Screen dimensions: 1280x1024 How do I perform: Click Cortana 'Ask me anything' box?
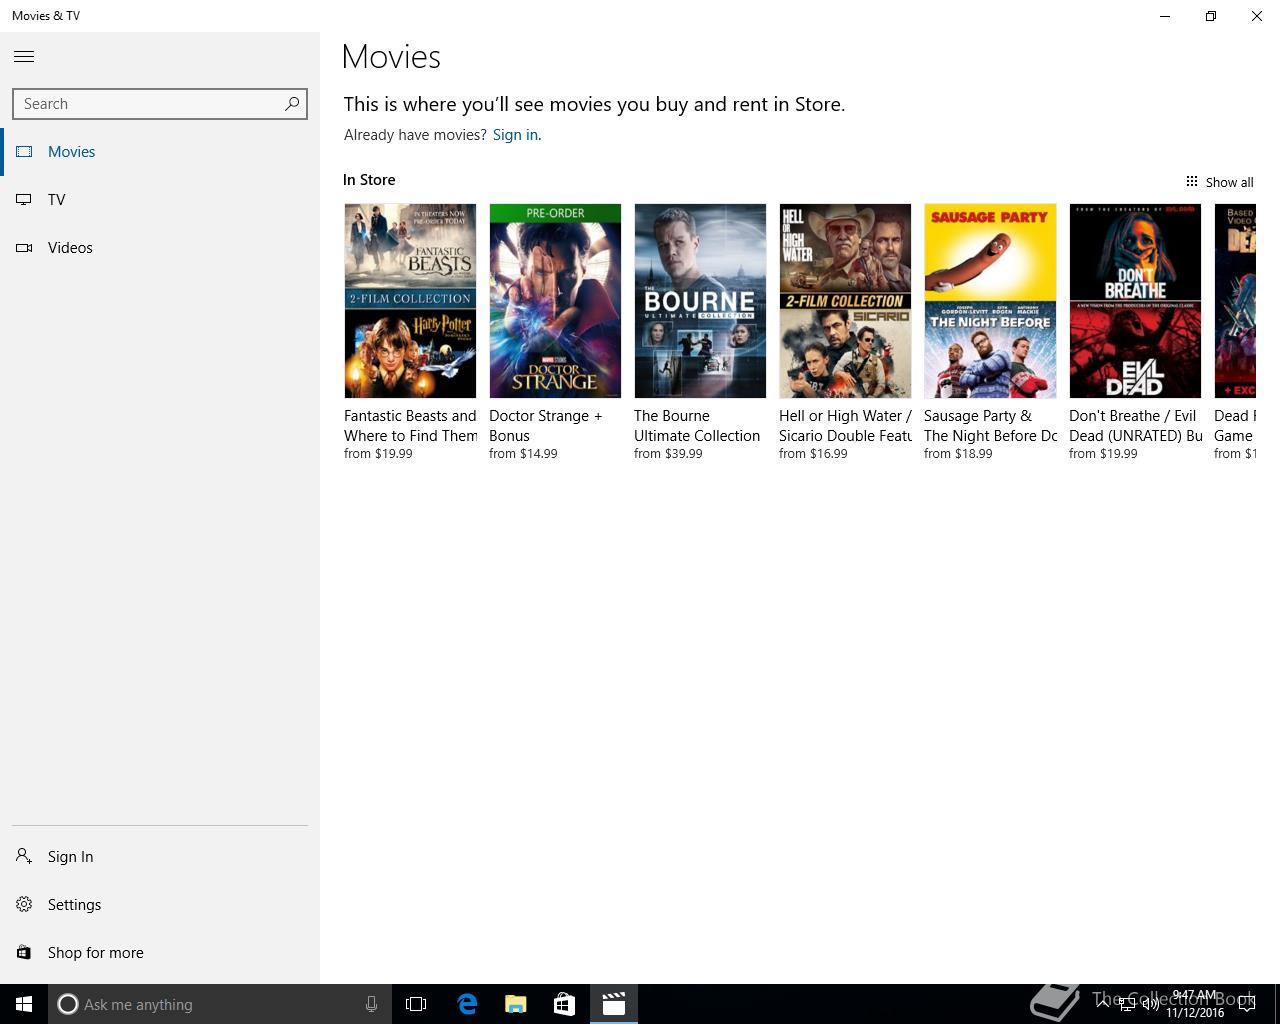[x=220, y=1004]
